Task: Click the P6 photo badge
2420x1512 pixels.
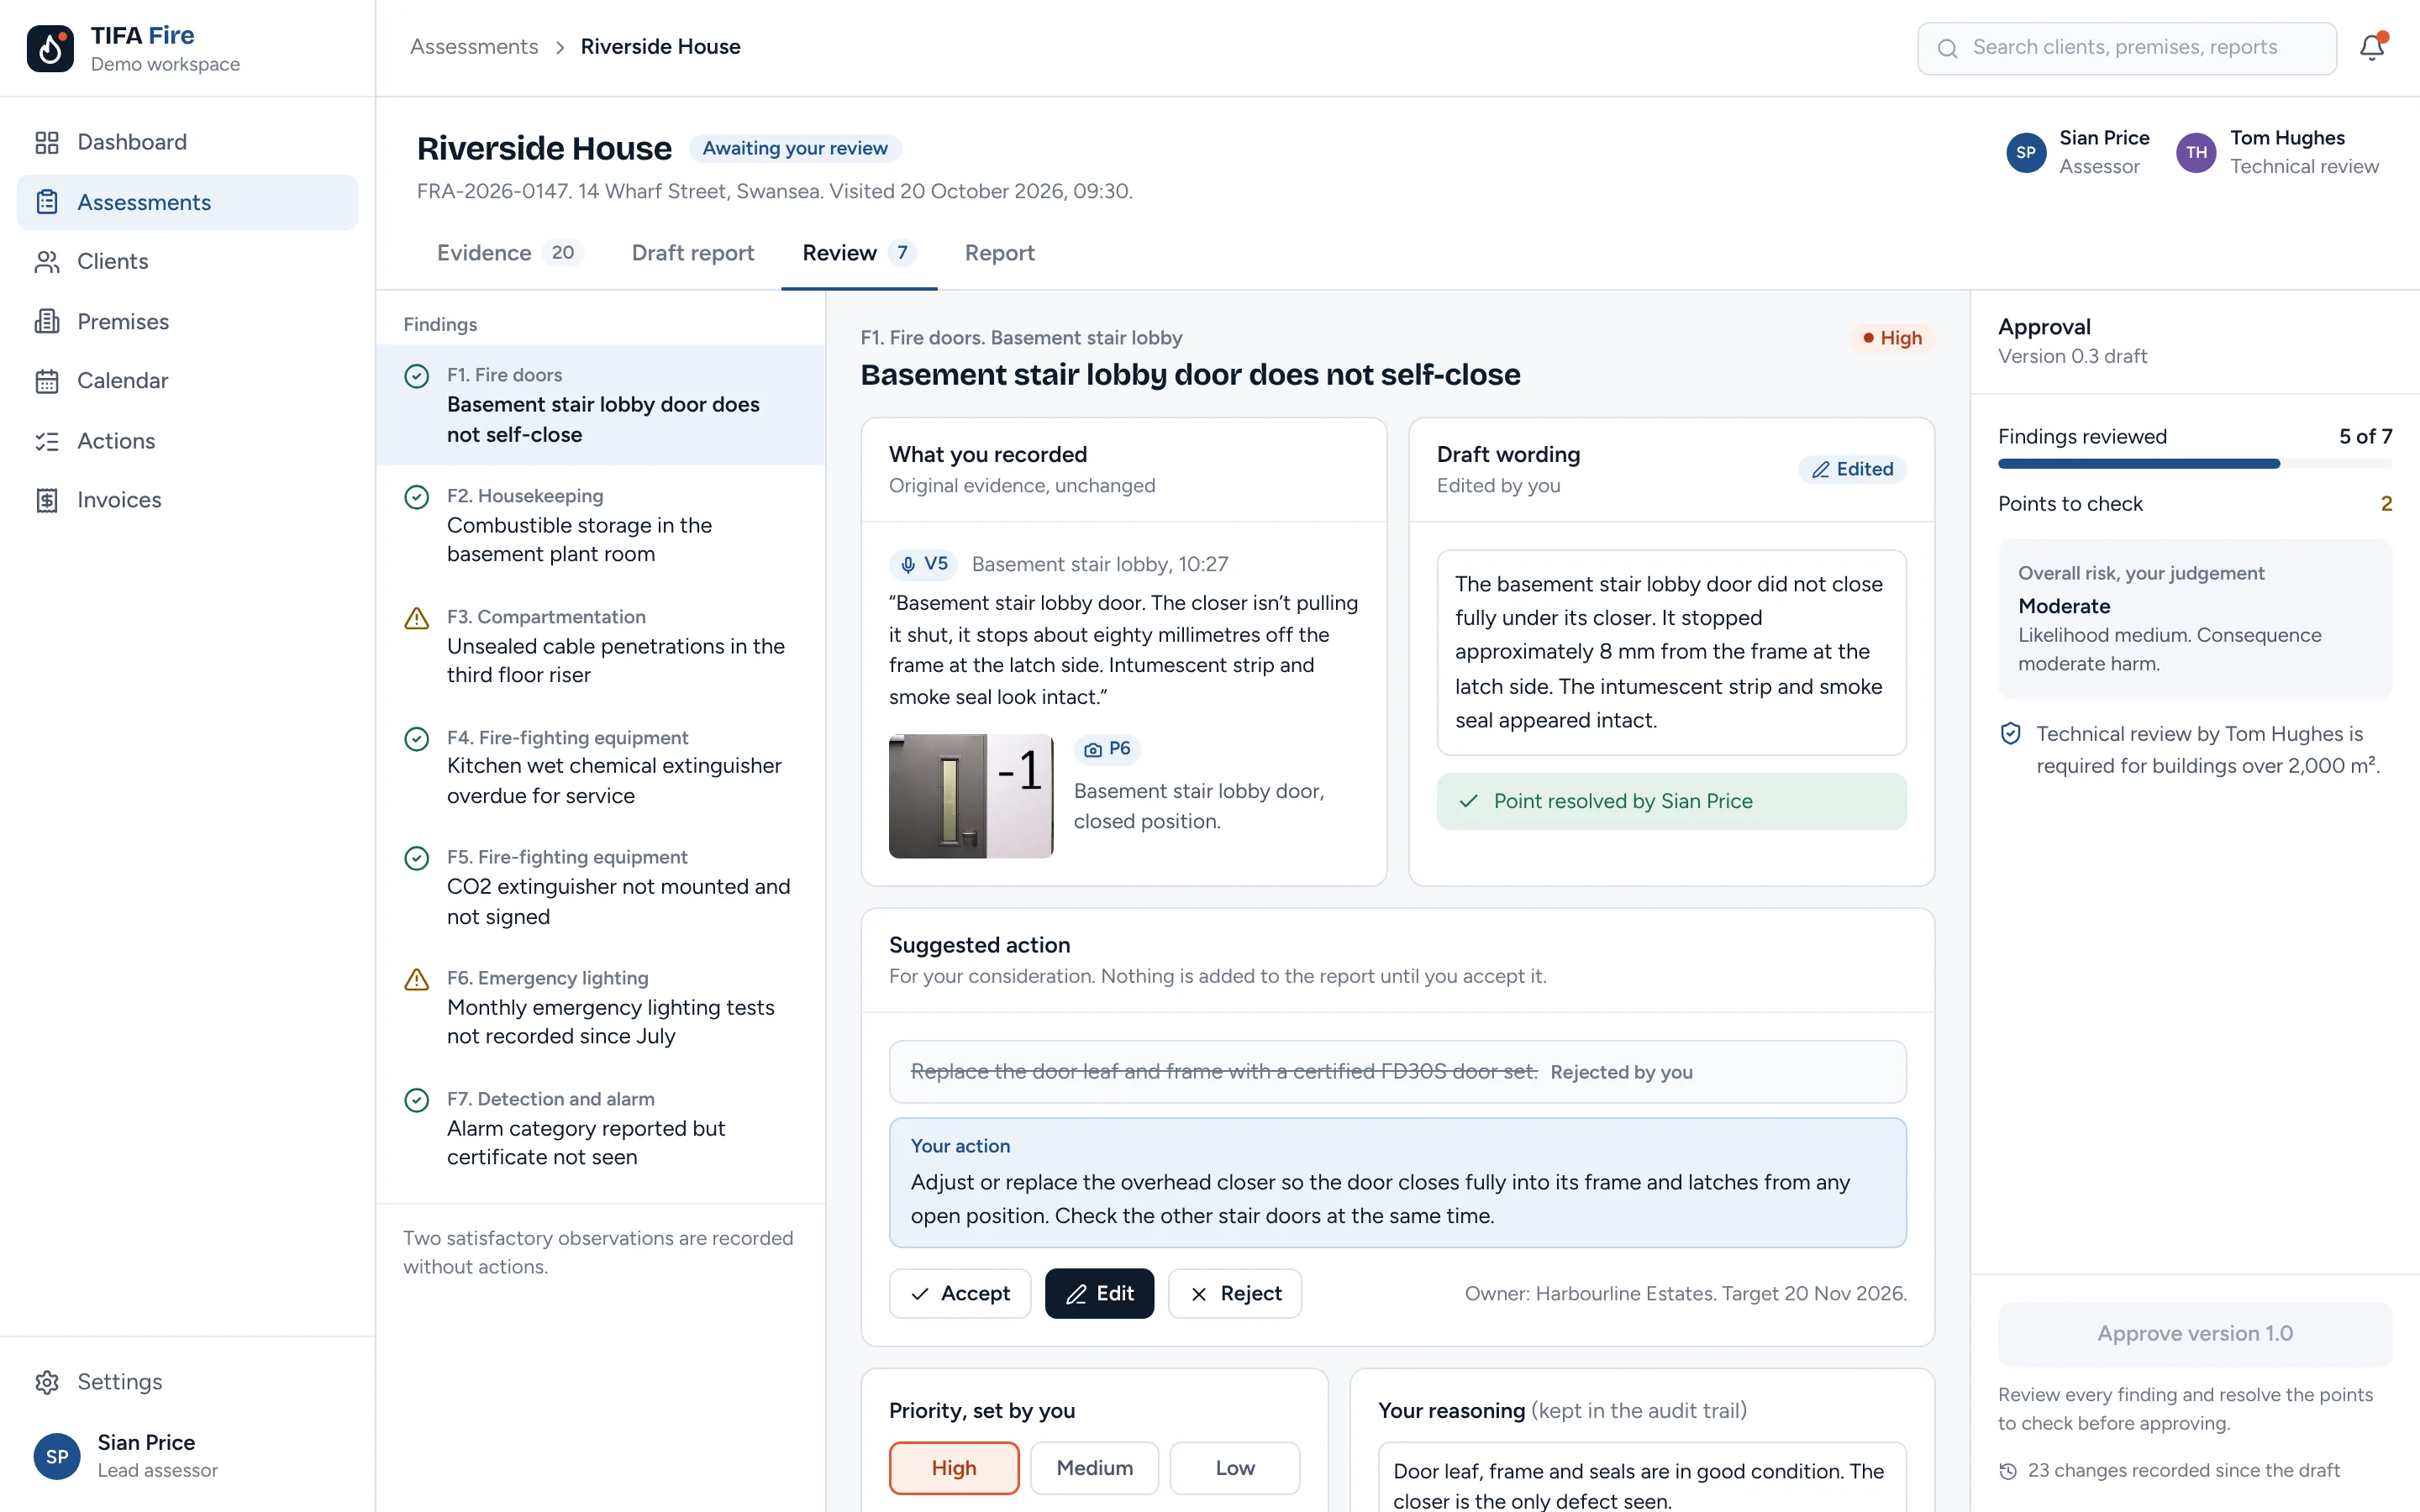Action: click(1107, 749)
